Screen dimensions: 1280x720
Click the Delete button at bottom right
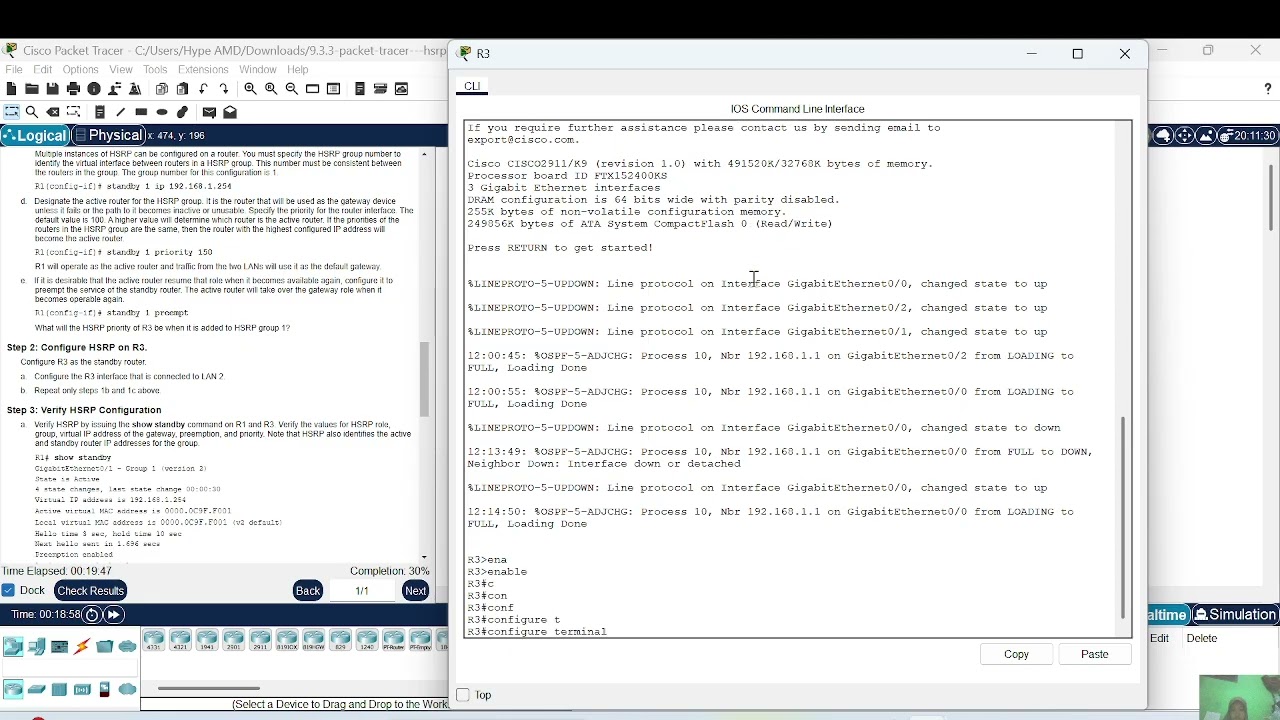[1202, 638]
